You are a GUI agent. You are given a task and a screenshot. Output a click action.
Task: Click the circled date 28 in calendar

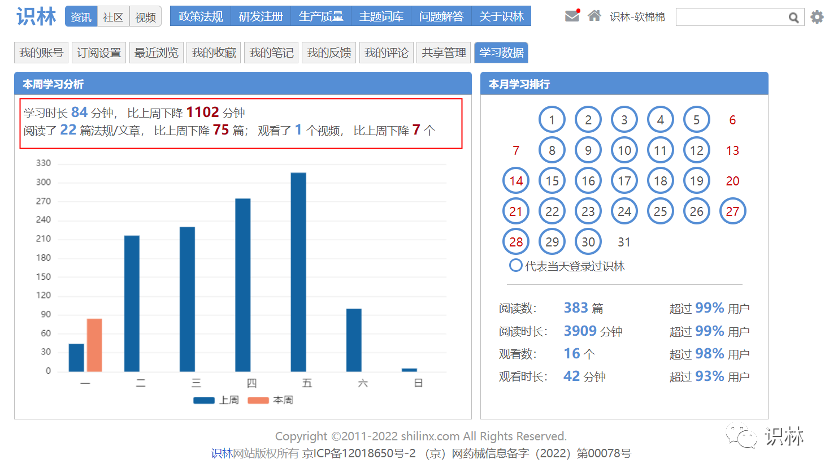click(x=516, y=241)
